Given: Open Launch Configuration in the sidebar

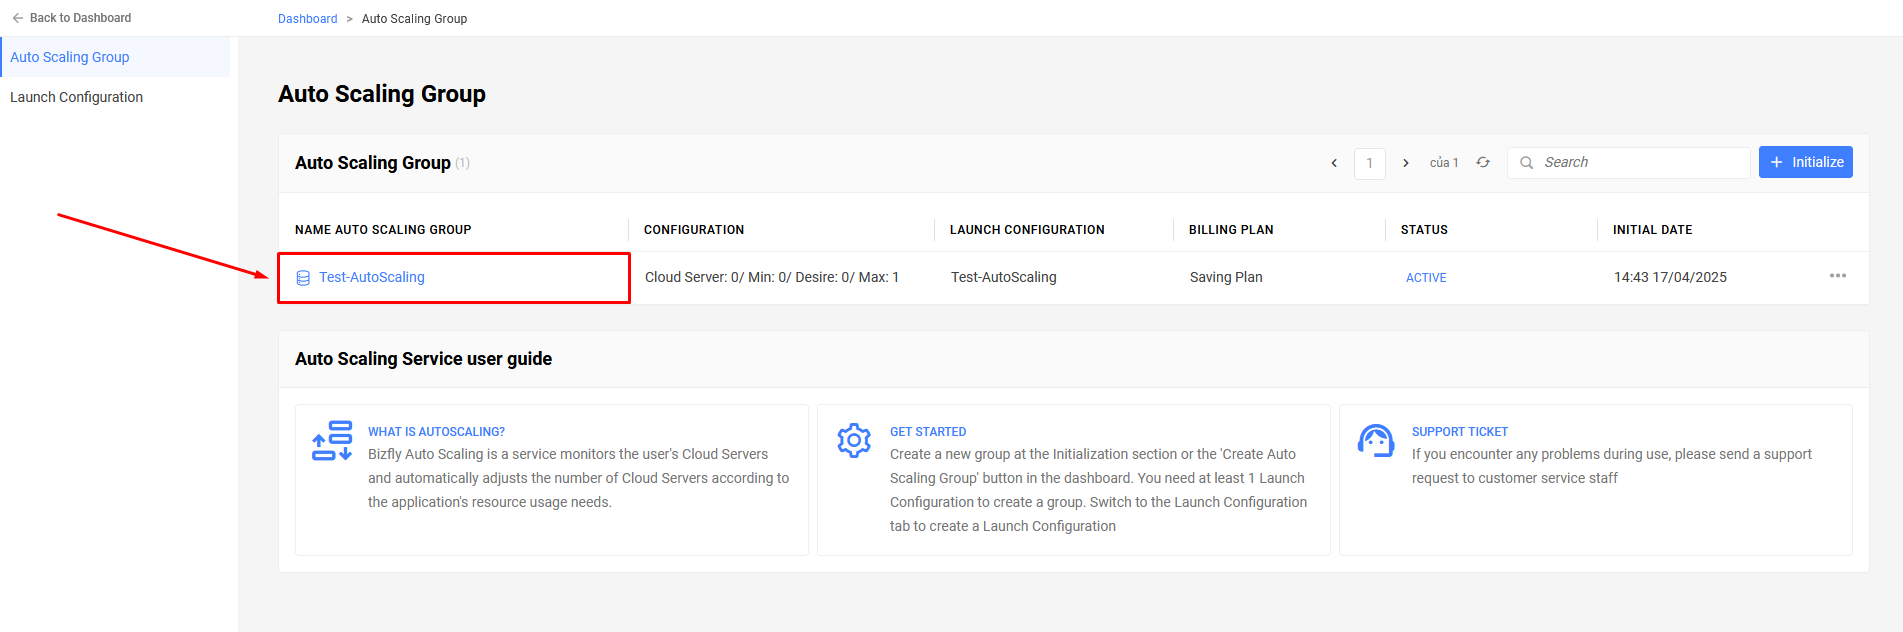Looking at the screenshot, I should point(77,97).
